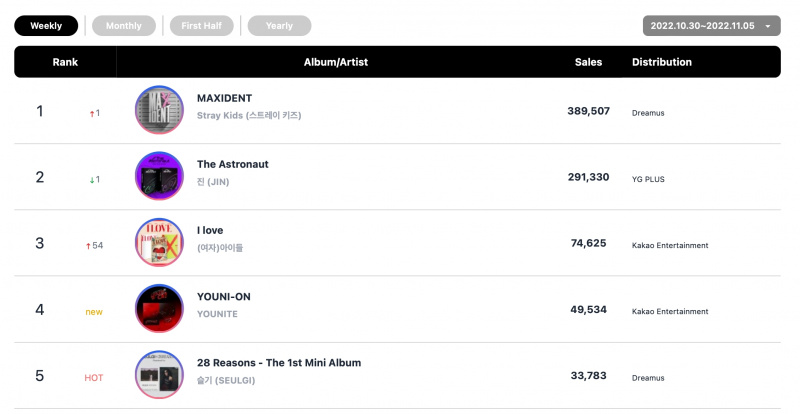Click the red up arrow beside rank 3
The height and width of the screenshot is (414, 800).
(88, 246)
